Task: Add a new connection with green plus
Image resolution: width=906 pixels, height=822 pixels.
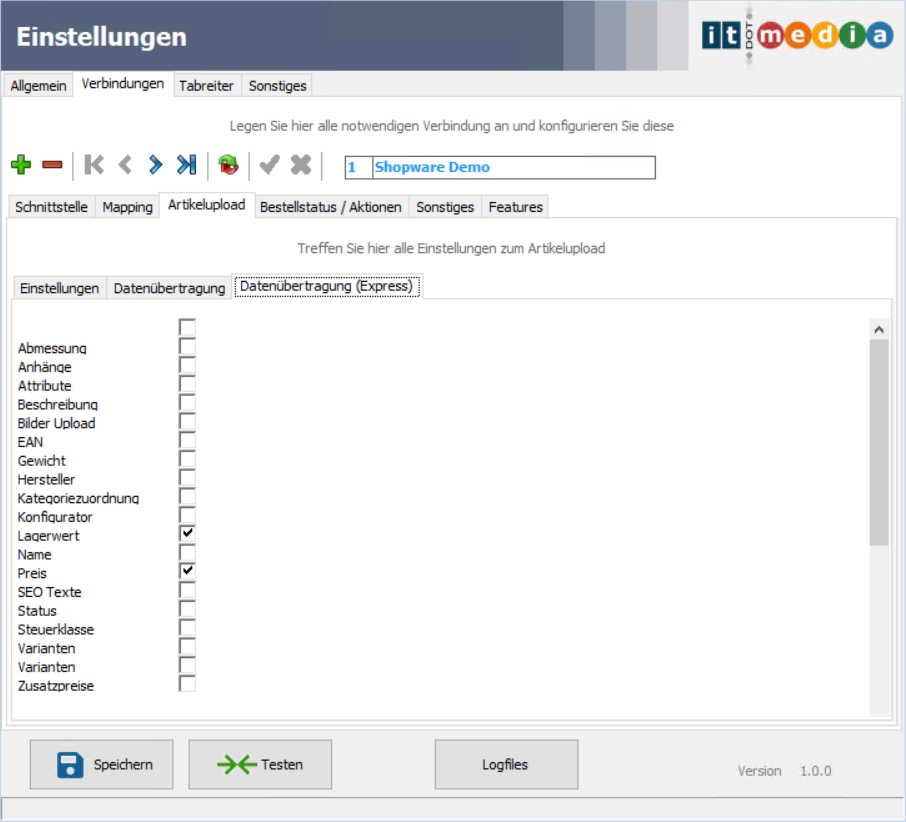Action: click(21, 165)
